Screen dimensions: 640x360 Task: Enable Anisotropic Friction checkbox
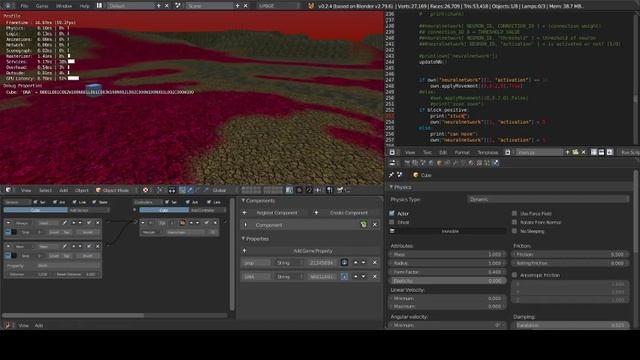pyautogui.click(x=514, y=275)
